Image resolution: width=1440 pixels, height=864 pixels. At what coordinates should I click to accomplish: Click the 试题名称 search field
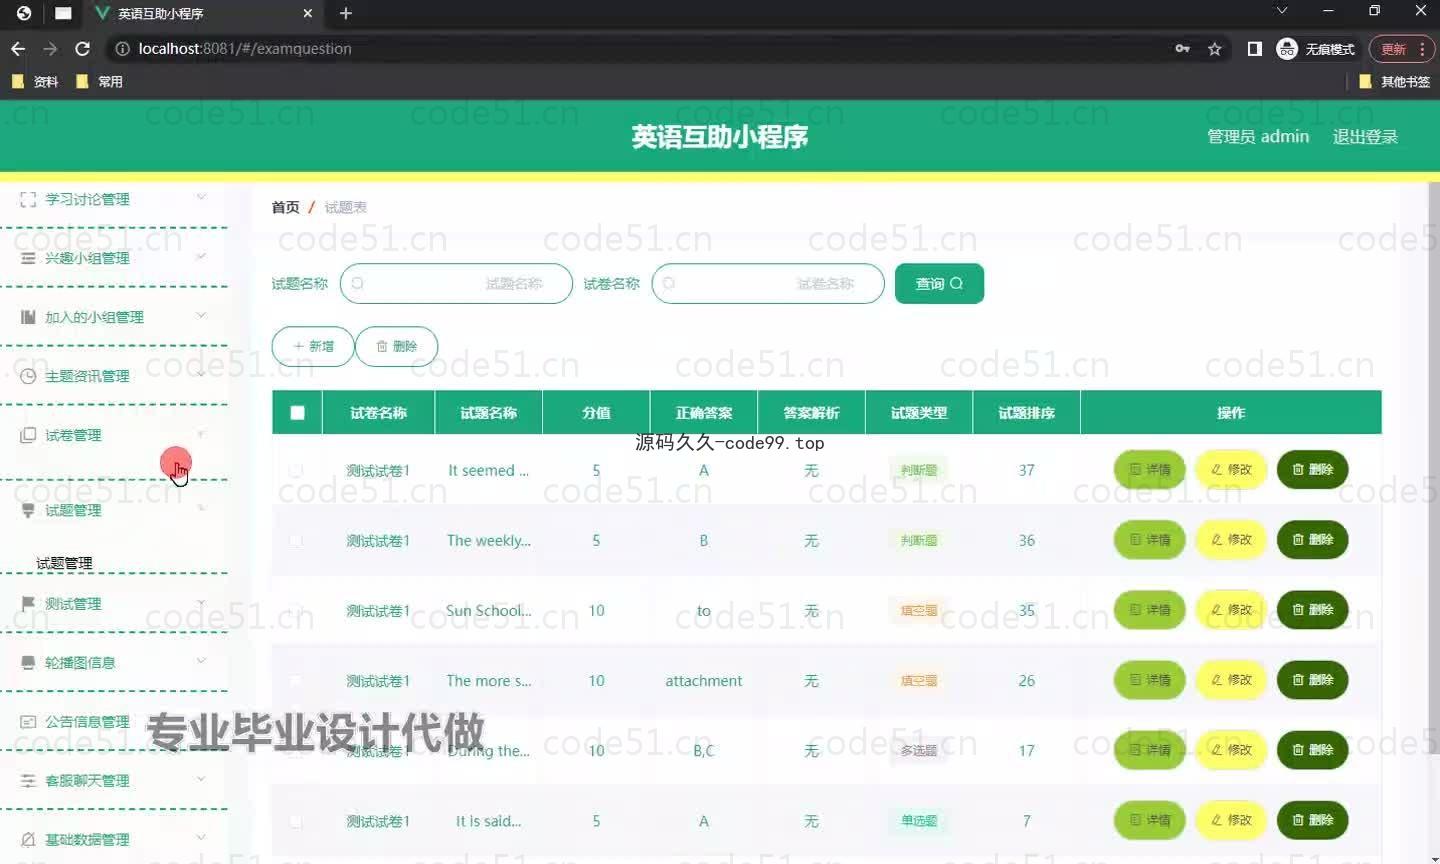coord(456,284)
